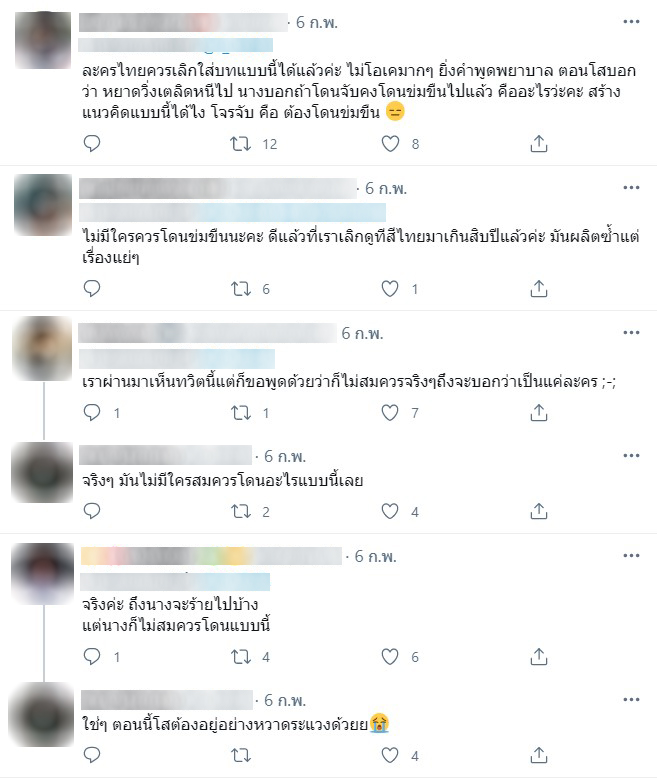Reply to the first tweet about Thai dramas
Image resolution: width=657 pixels, height=779 pixels.
coord(92,144)
